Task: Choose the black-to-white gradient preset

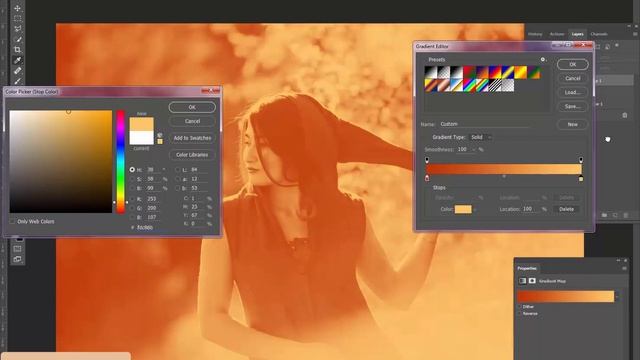Action: click(x=431, y=73)
